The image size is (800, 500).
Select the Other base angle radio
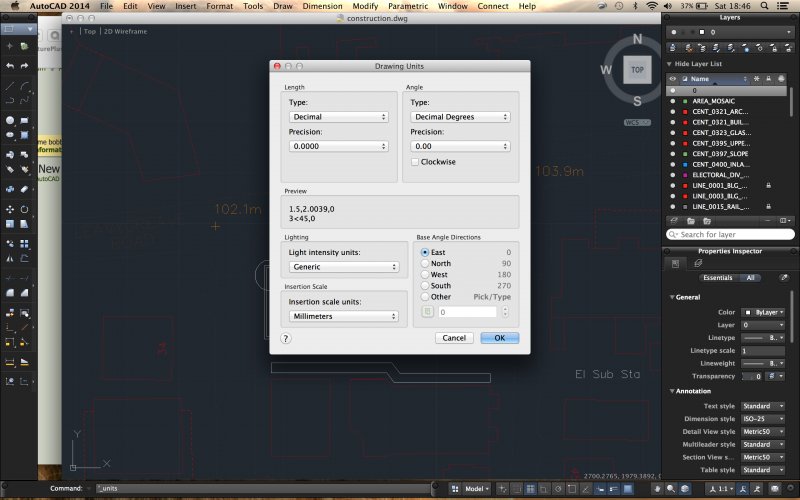point(424,296)
